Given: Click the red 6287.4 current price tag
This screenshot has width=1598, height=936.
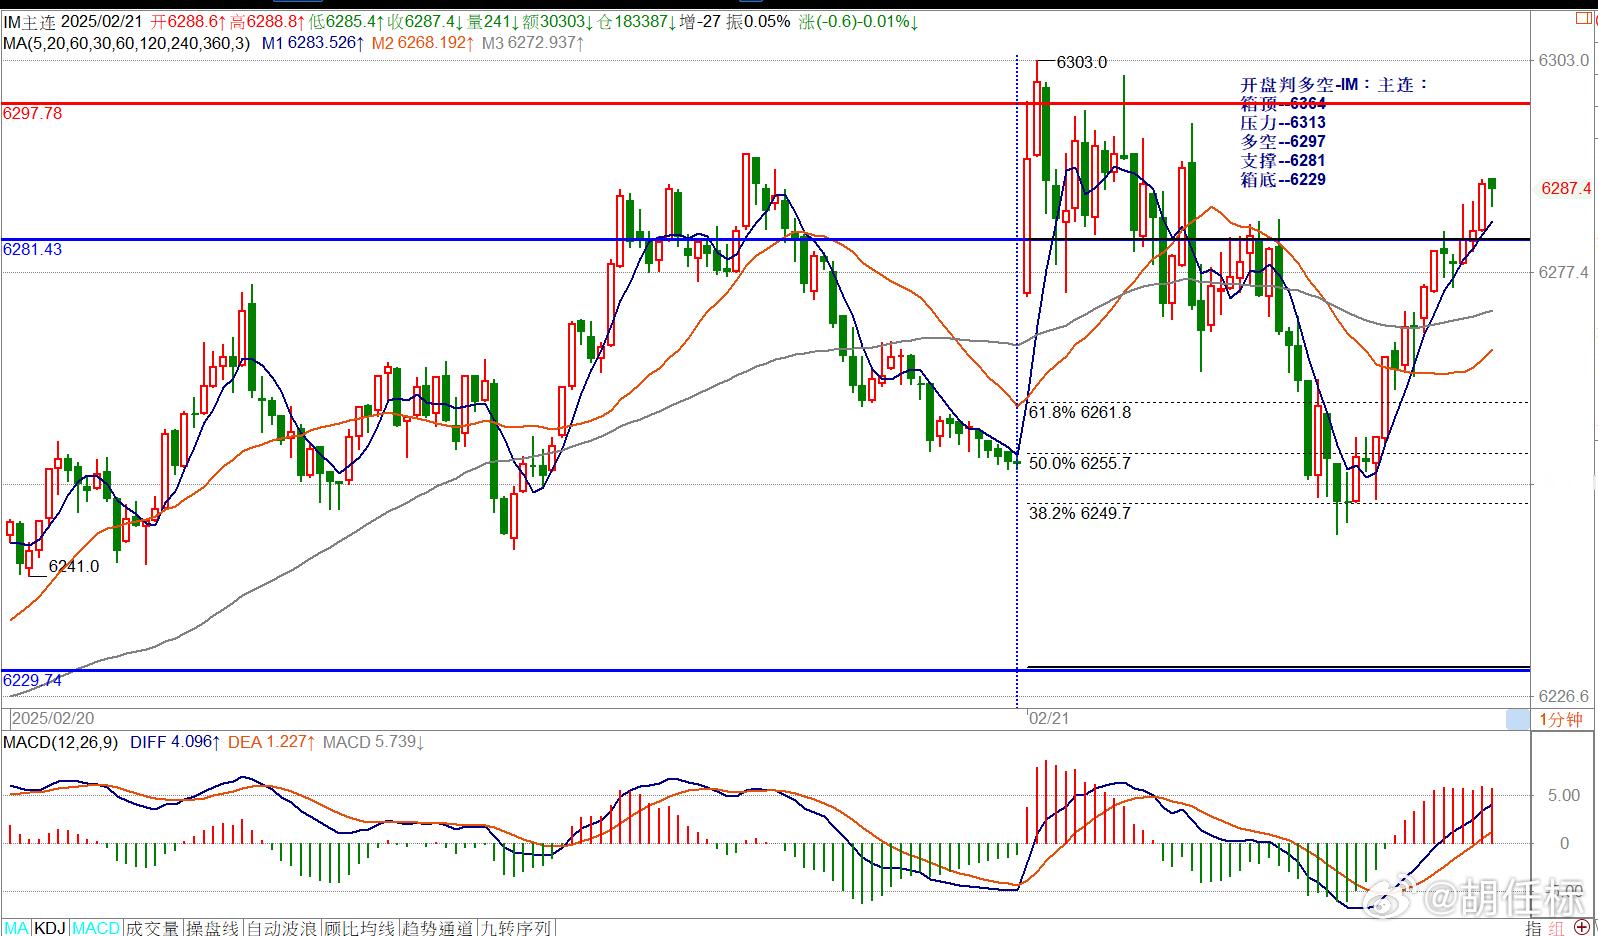Looking at the screenshot, I should [x=1566, y=188].
